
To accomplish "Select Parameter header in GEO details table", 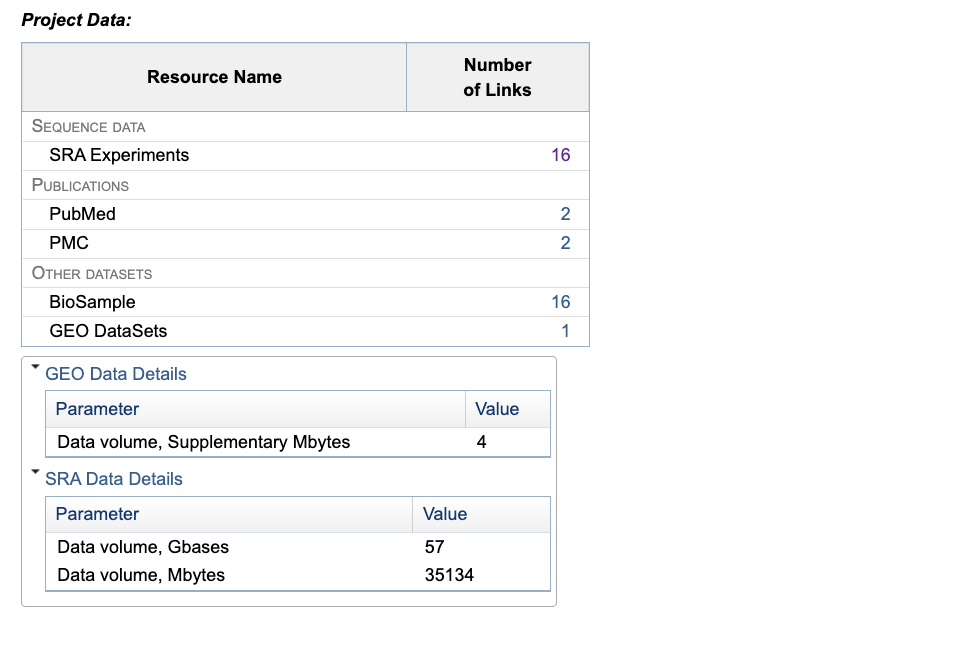I will point(97,409).
